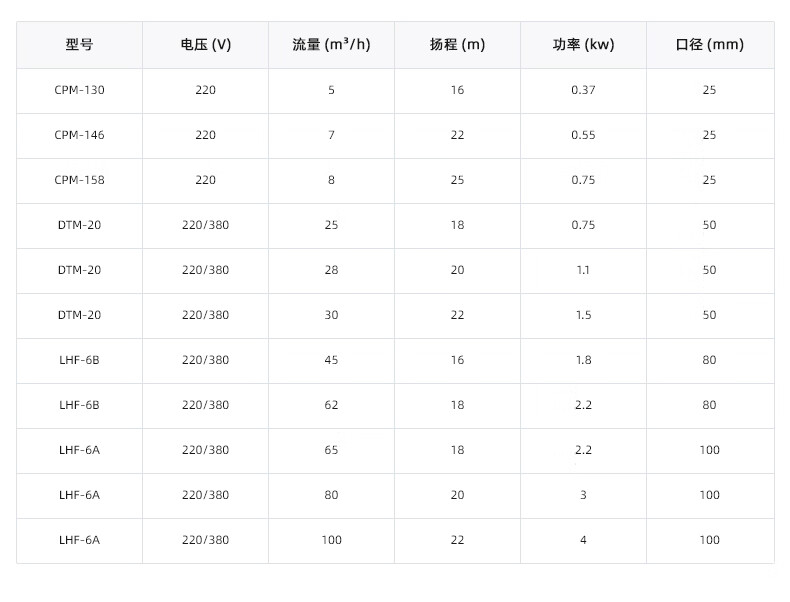Select the 3 kw power cell
The height and width of the screenshot is (602, 790).
click(583, 495)
